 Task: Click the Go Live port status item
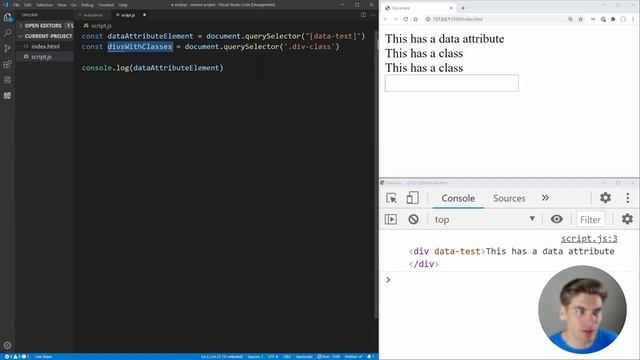tap(329, 357)
